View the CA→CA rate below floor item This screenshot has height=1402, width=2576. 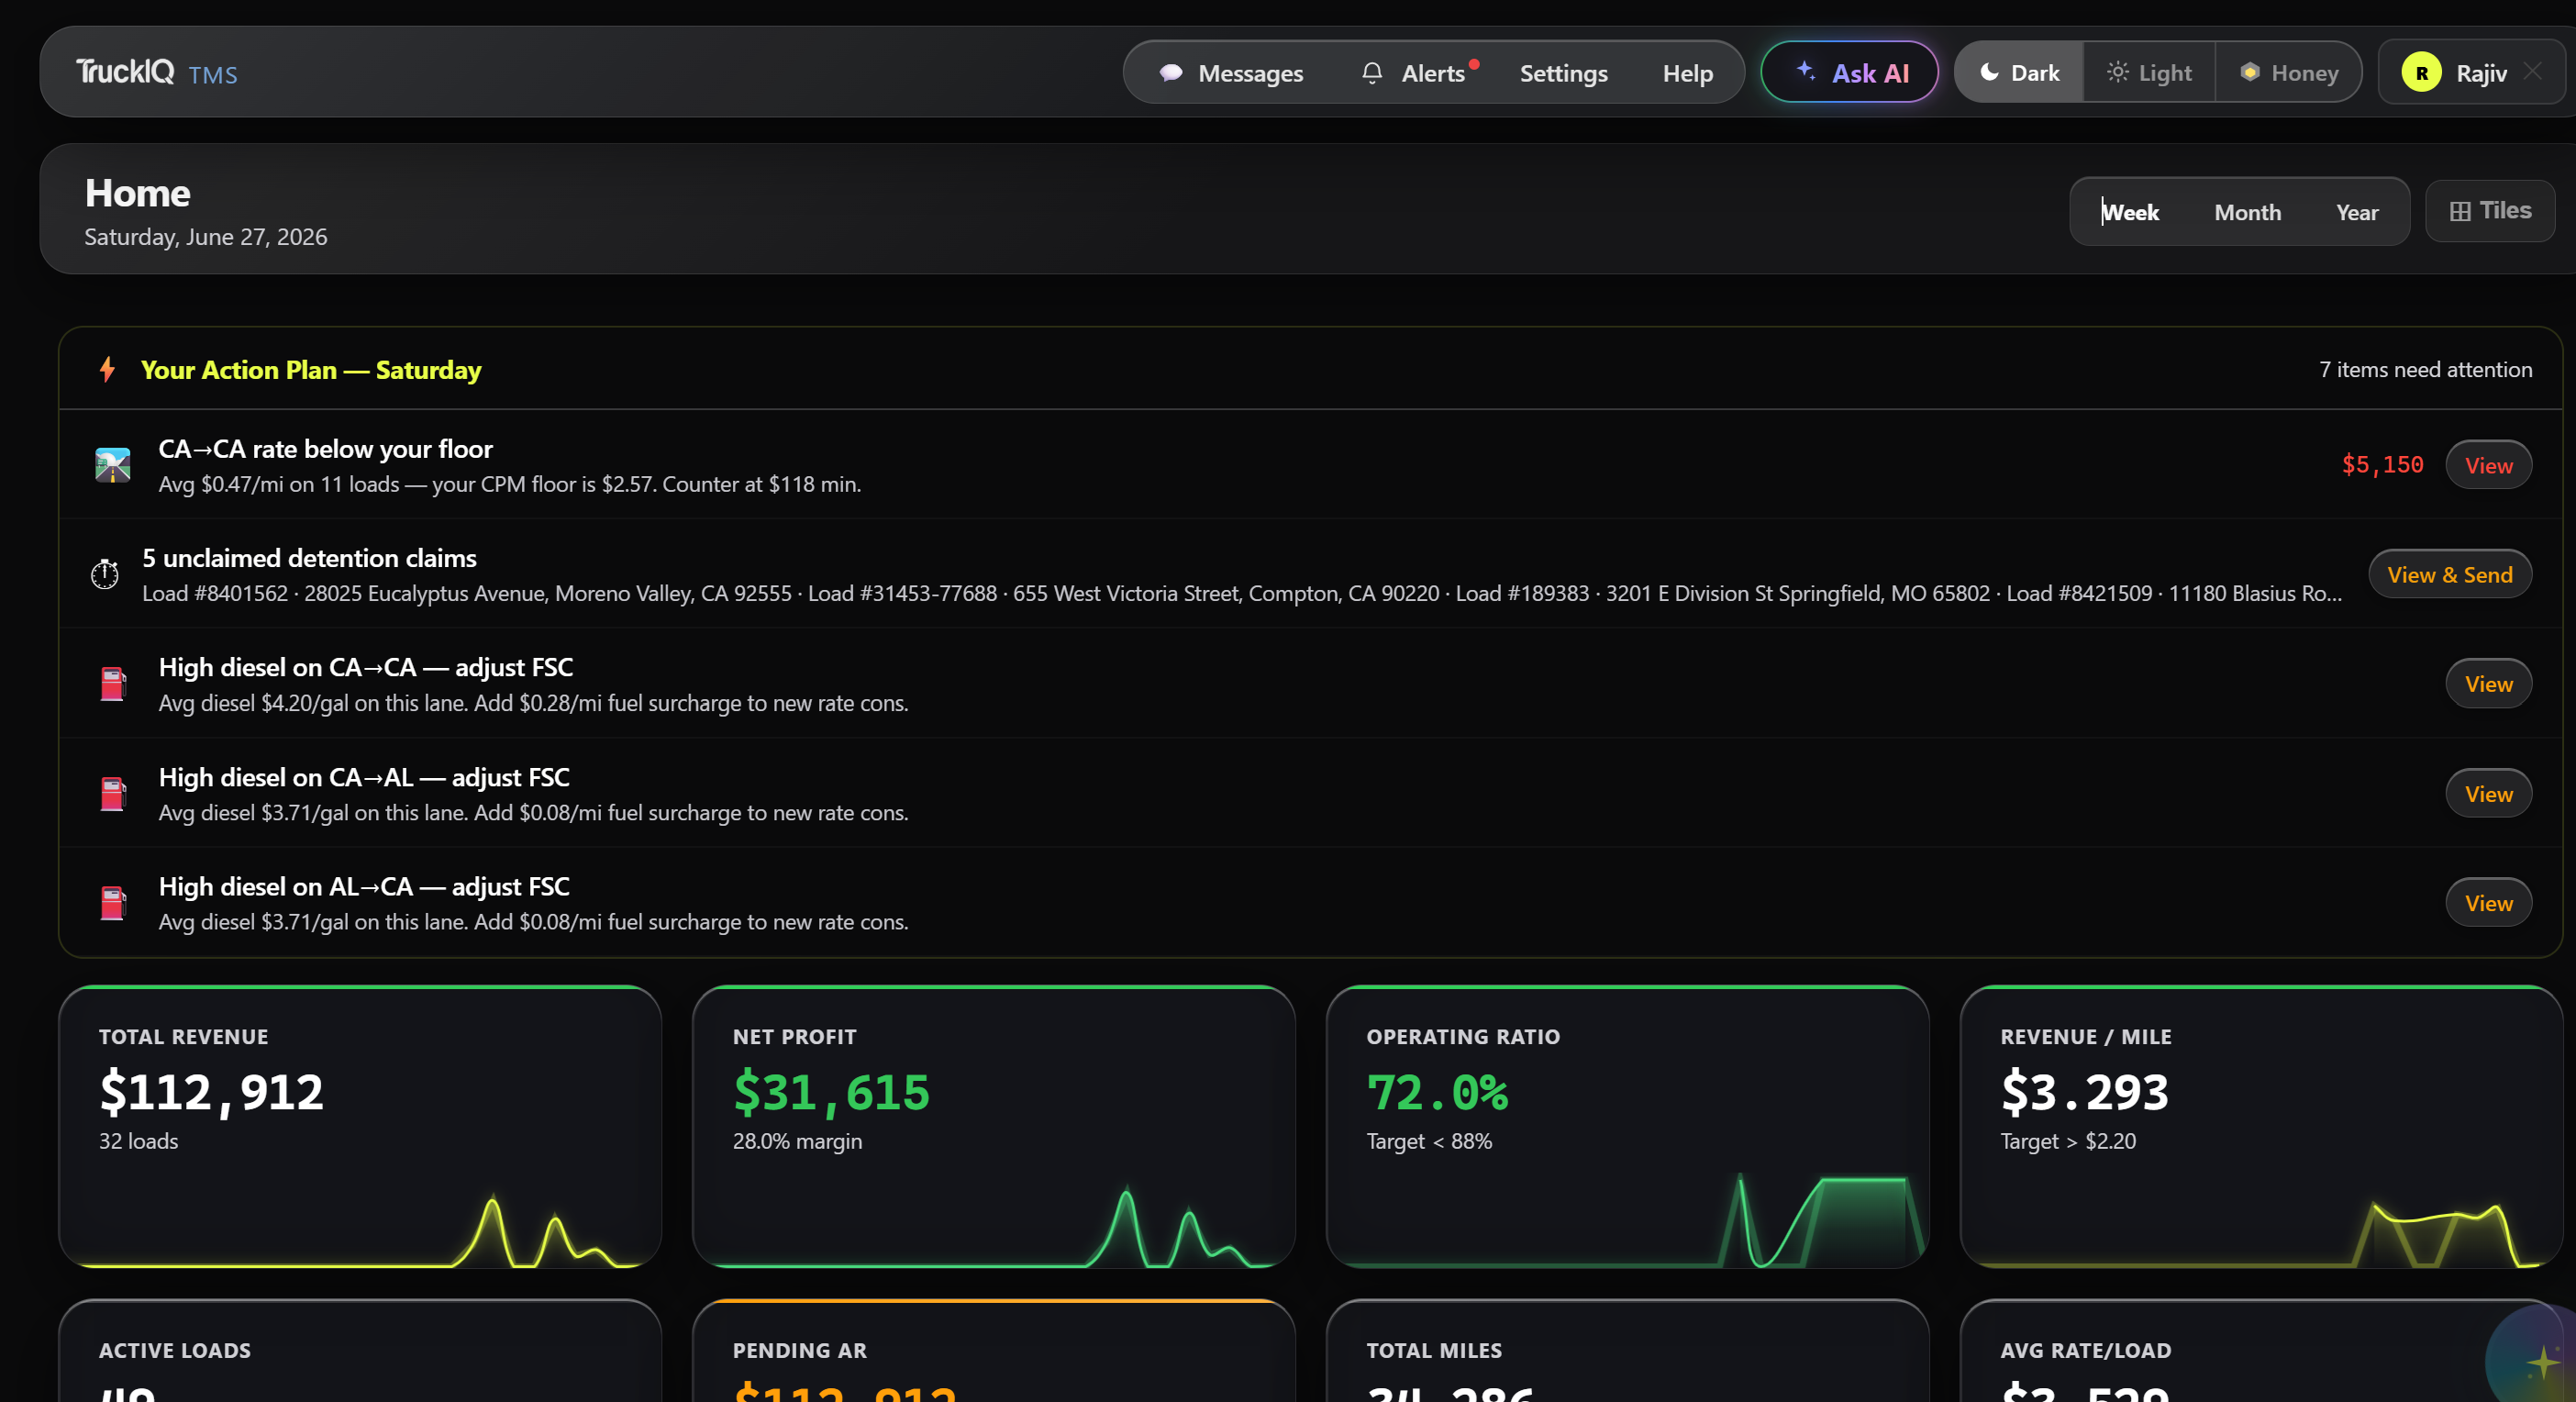(x=2488, y=465)
